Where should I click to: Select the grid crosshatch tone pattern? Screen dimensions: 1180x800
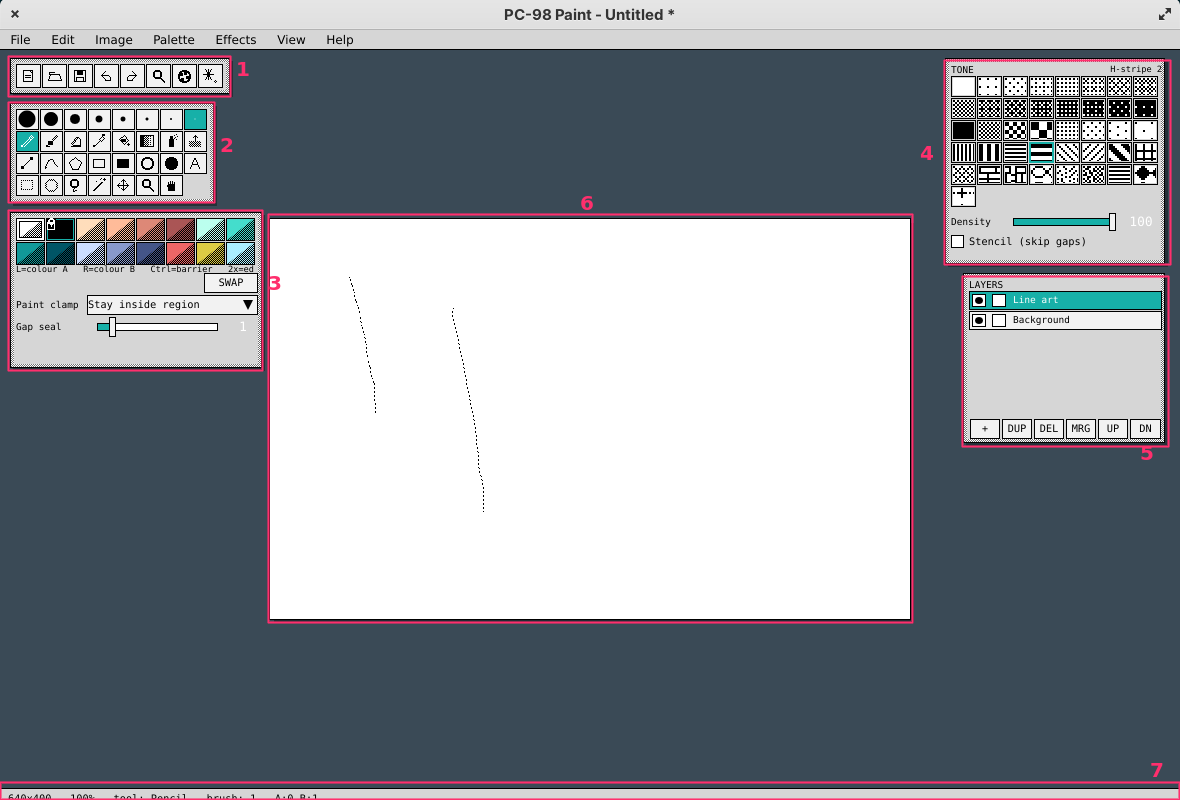[x=1145, y=153]
